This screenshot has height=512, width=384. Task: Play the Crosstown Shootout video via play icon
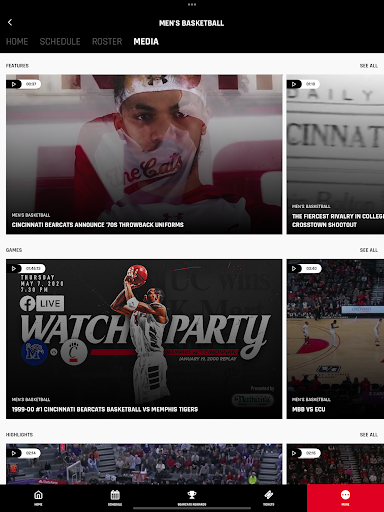coord(294,84)
